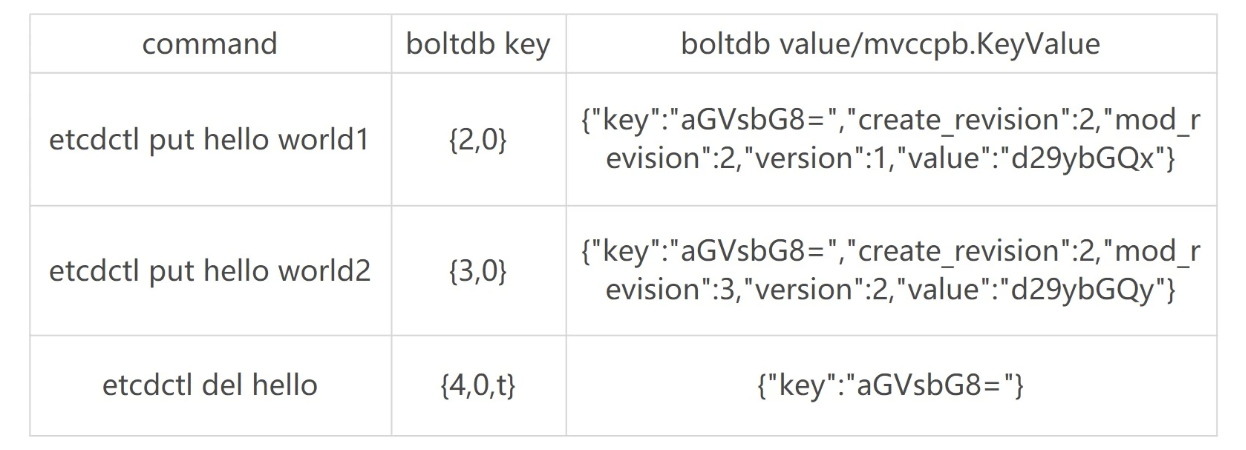The height and width of the screenshot is (450, 1246).
Task: Click '"version":2' text in second value
Action: click(797, 291)
